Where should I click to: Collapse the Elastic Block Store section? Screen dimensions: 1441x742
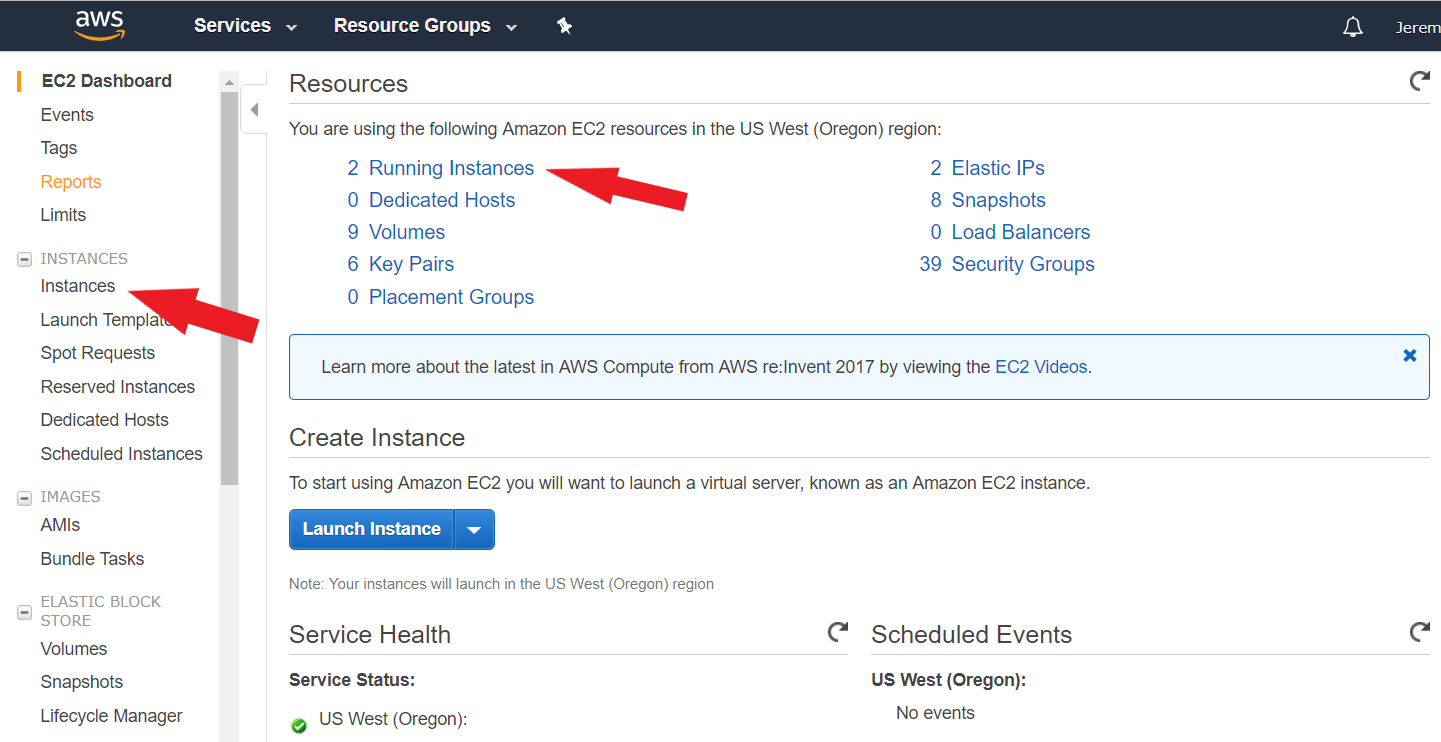coord(25,612)
